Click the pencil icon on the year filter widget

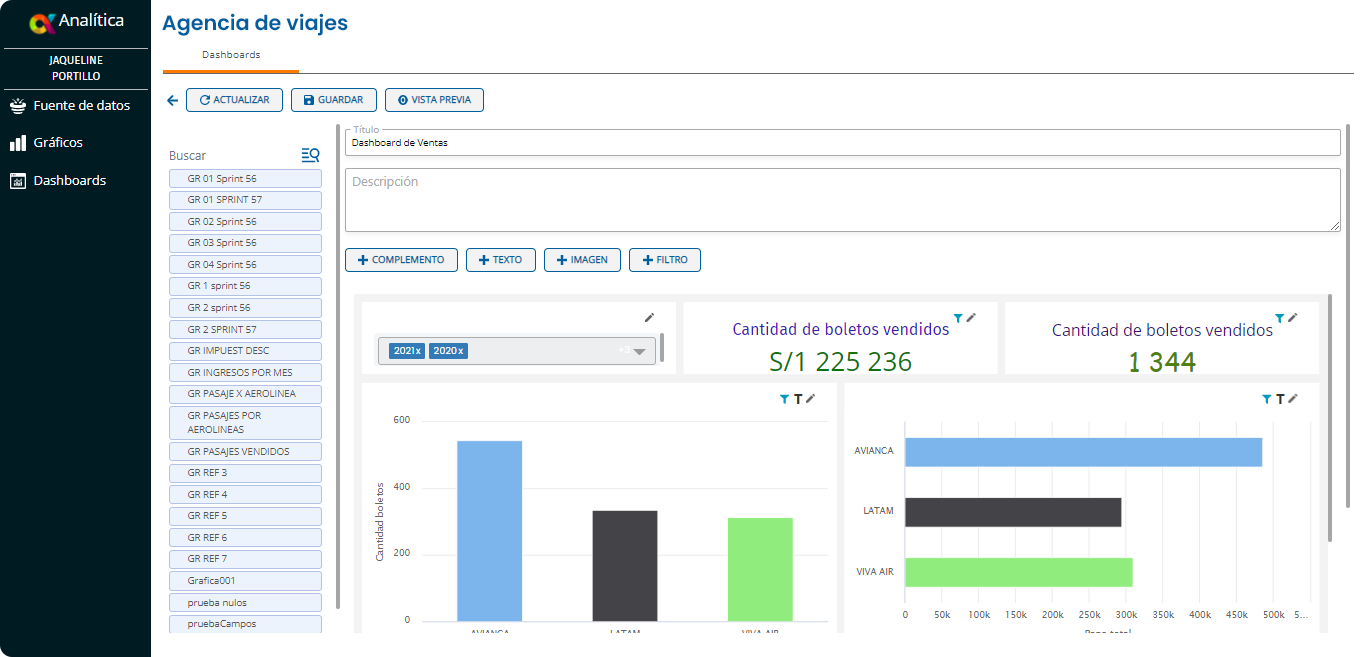click(x=649, y=317)
